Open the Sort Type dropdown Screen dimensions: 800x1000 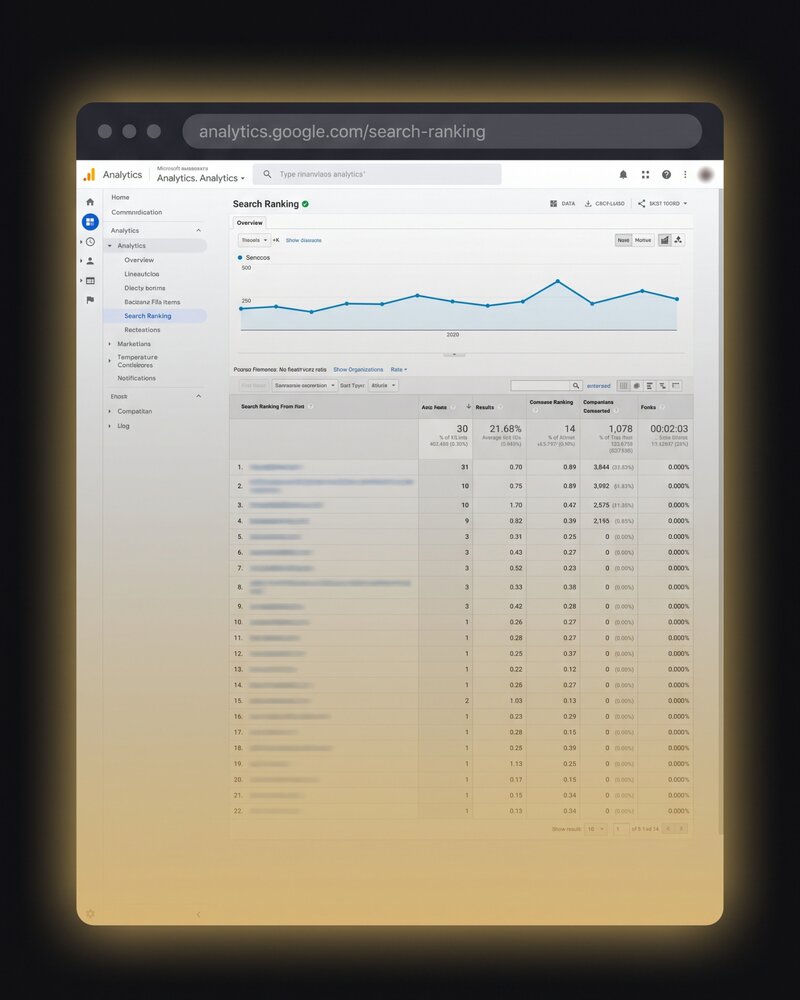383,385
